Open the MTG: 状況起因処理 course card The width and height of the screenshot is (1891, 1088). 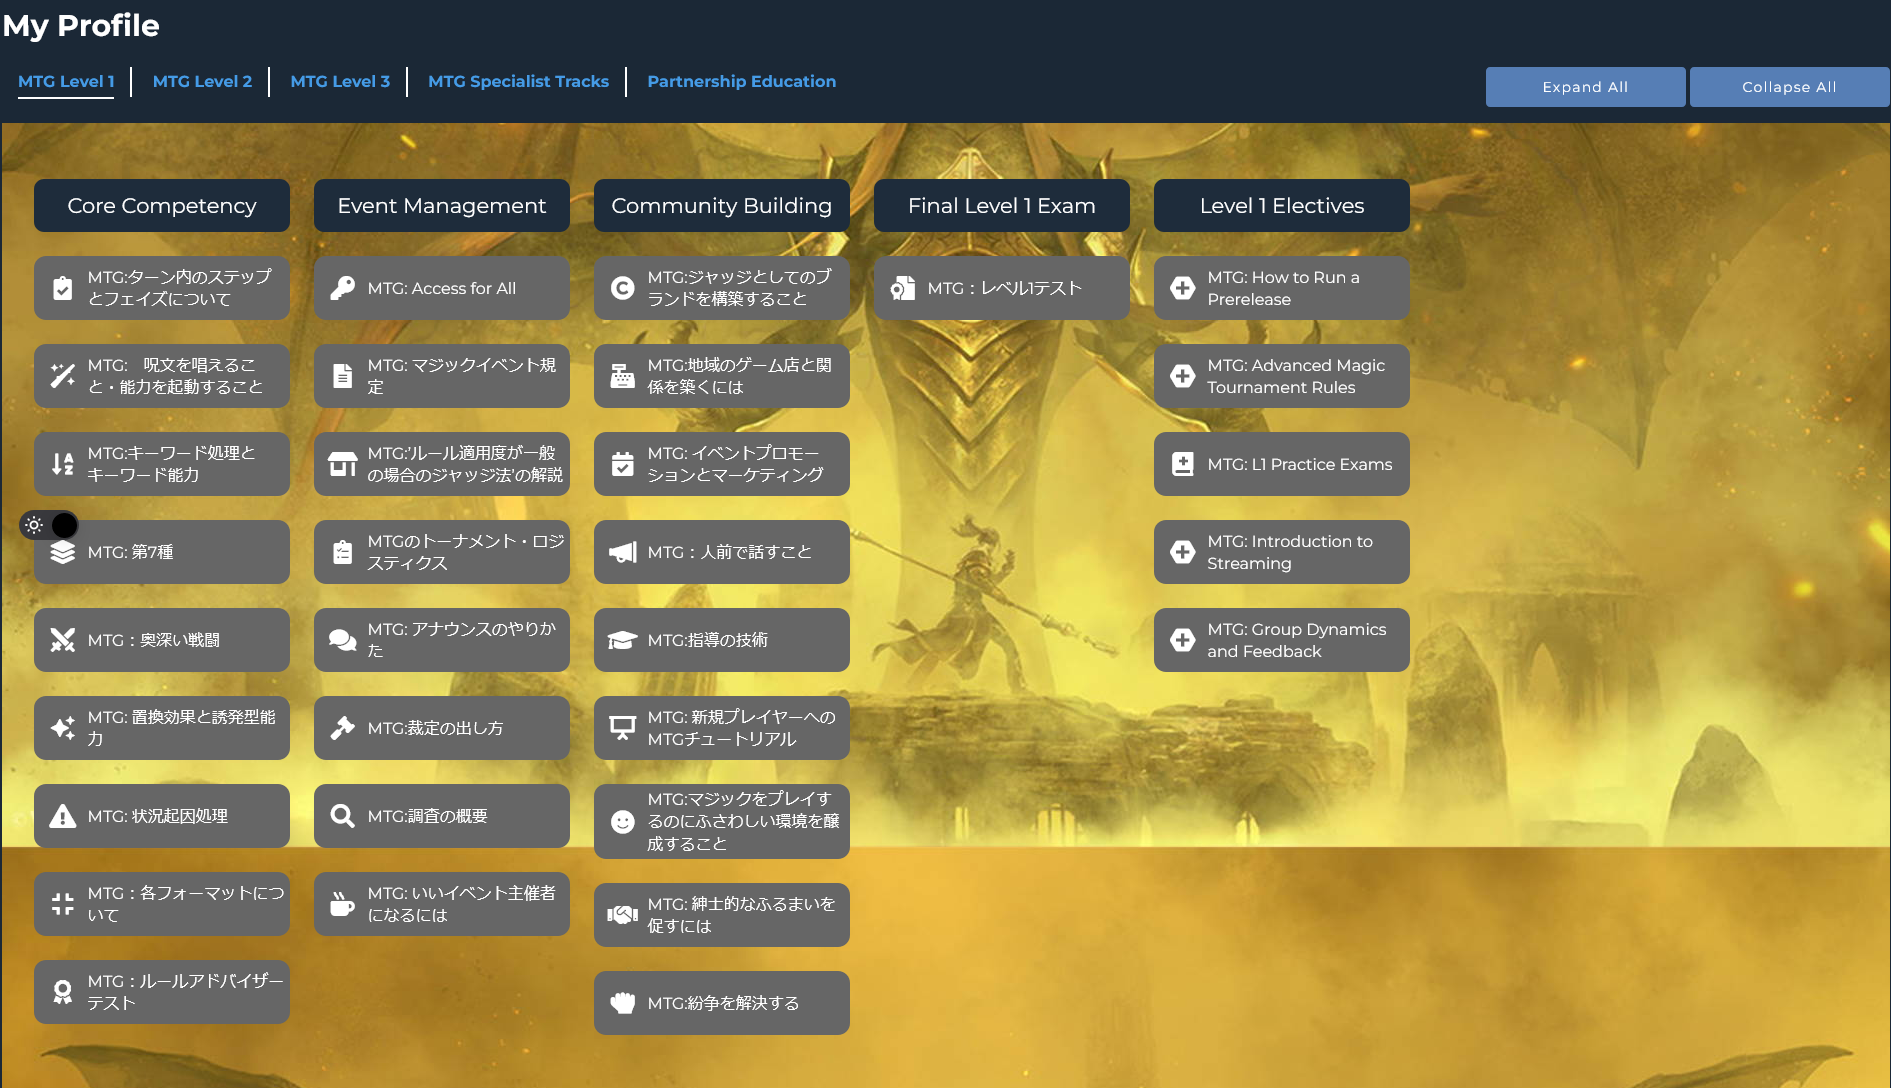coord(162,816)
